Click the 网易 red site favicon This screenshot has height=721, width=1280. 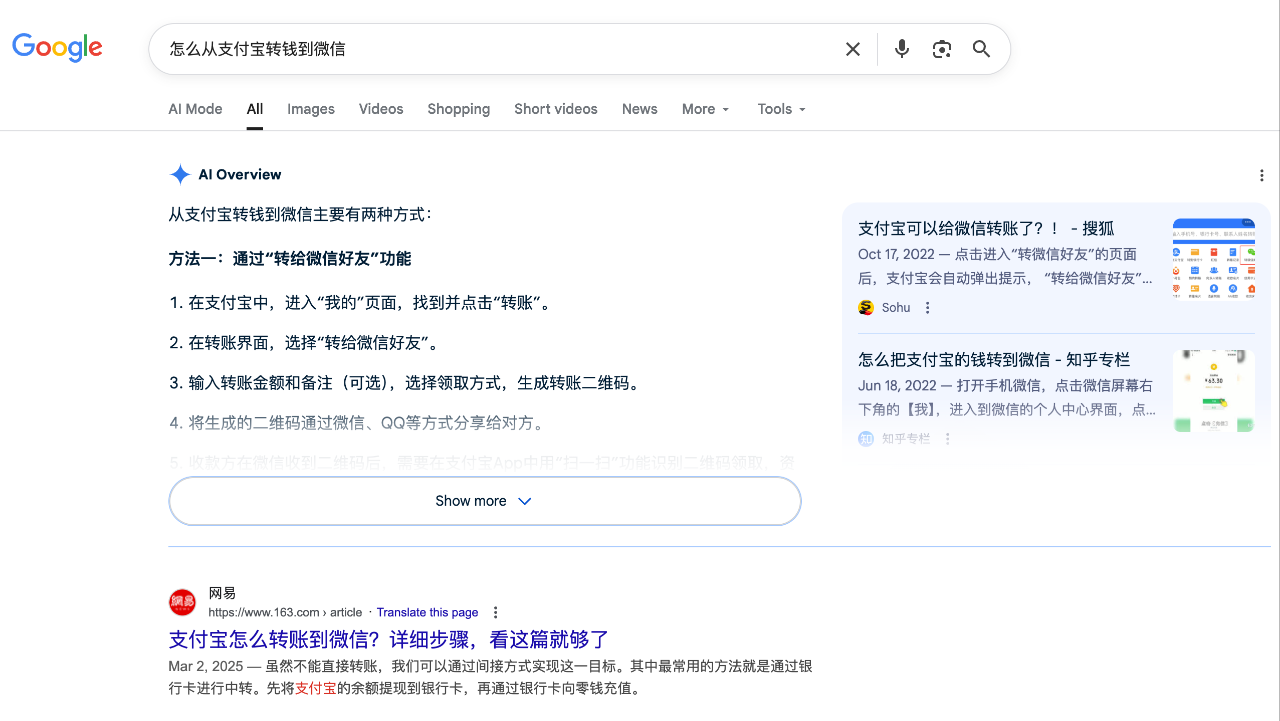(x=183, y=601)
